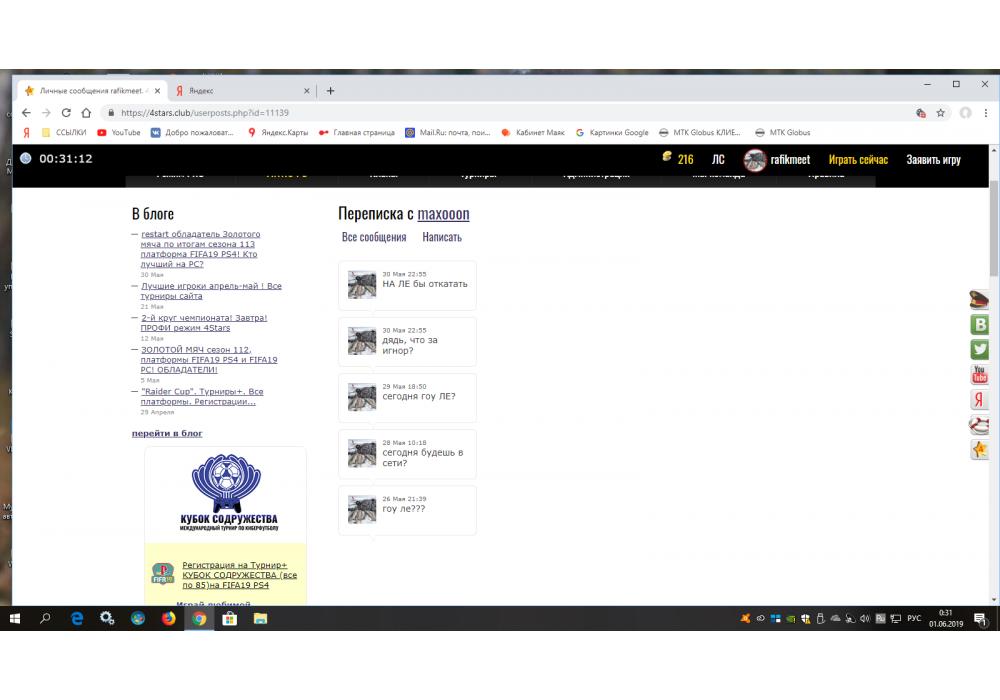This screenshot has width=1000, height=700.
Task: Click the site clock icon beside 00:31:12
Action: (x=26, y=159)
